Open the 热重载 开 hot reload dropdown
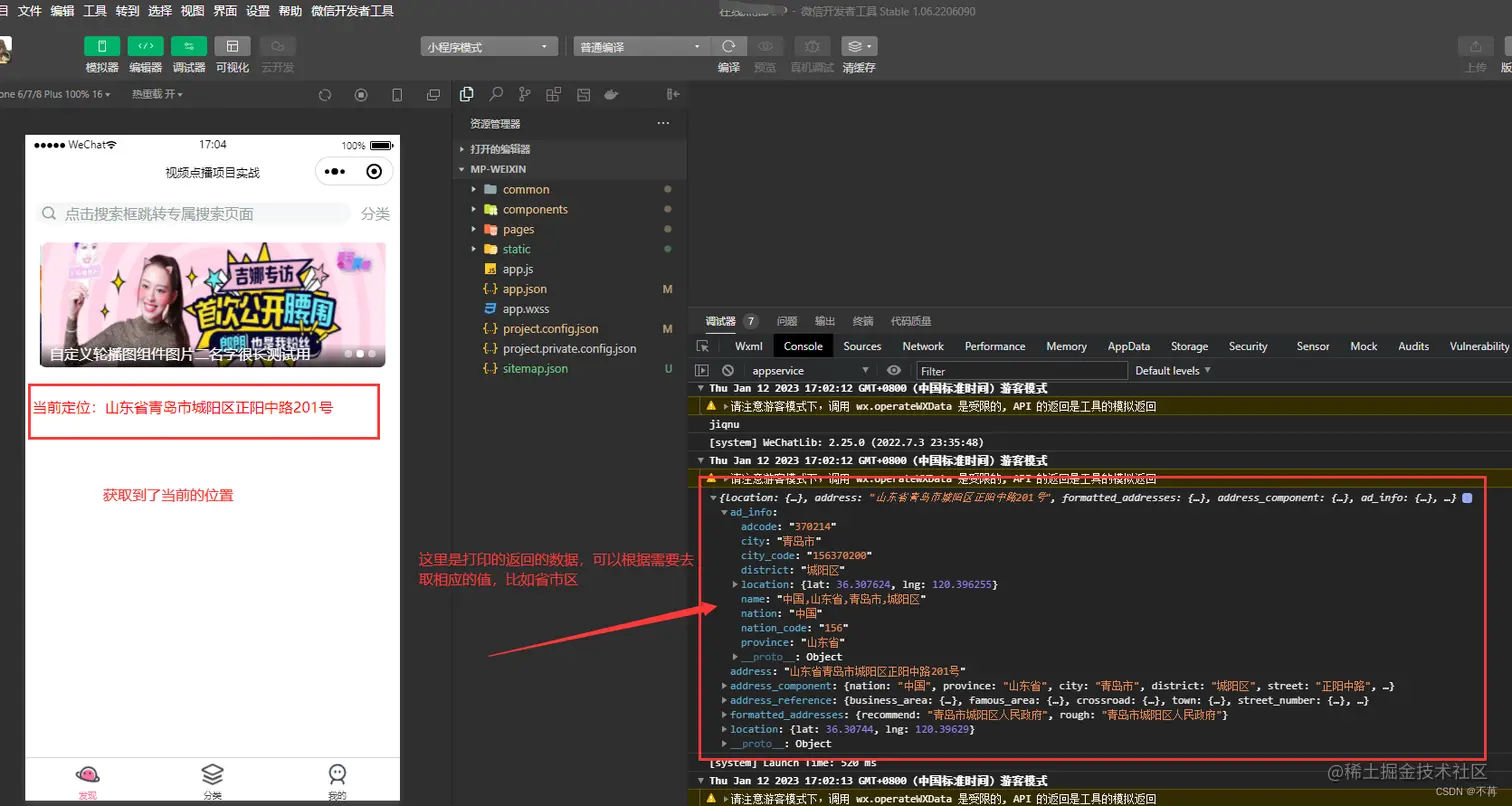 (x=157, y=94)
